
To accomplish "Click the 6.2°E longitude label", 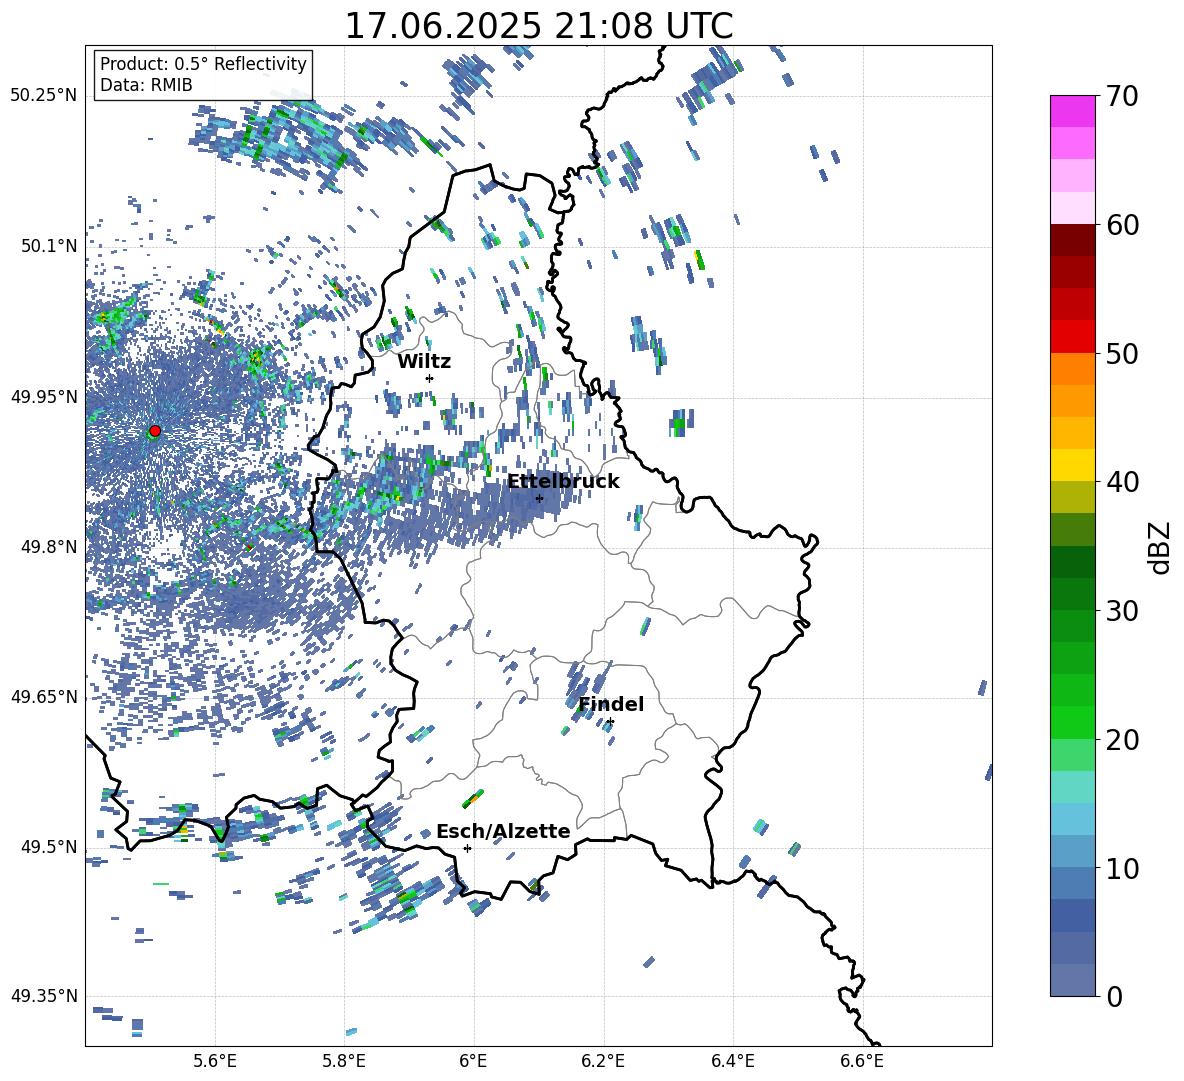I will pos(603,1061).
